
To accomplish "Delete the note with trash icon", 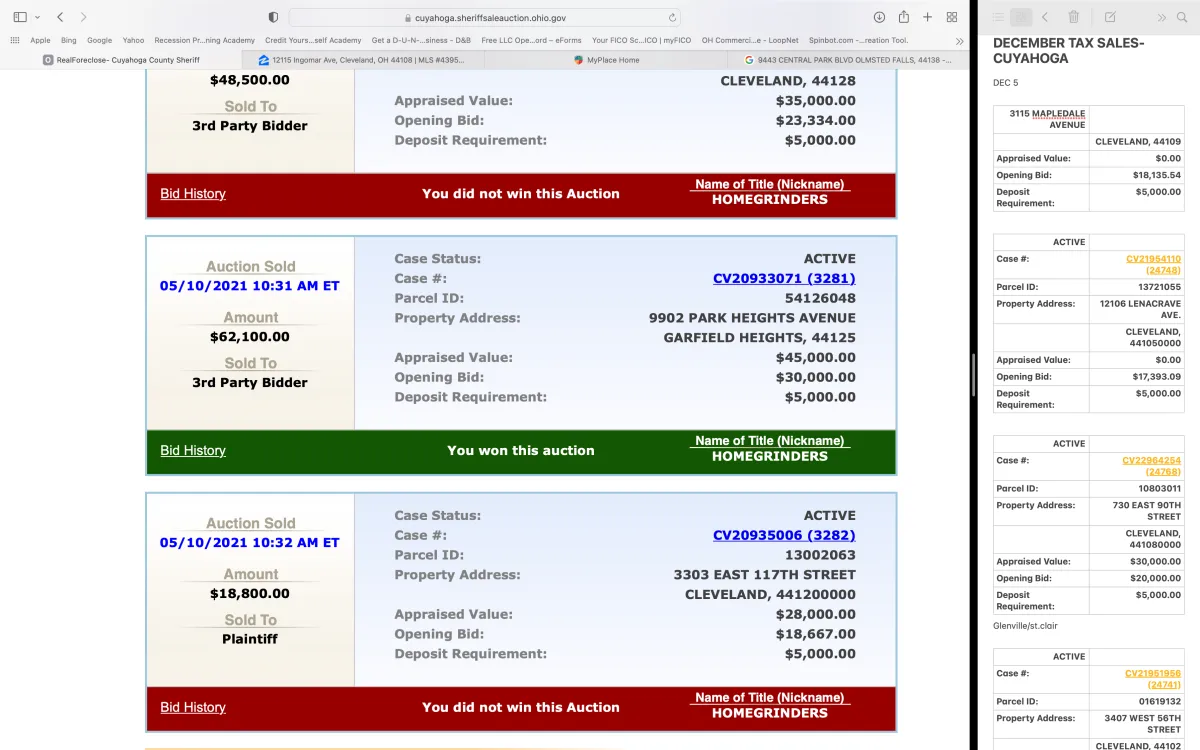I will 1074,17.
